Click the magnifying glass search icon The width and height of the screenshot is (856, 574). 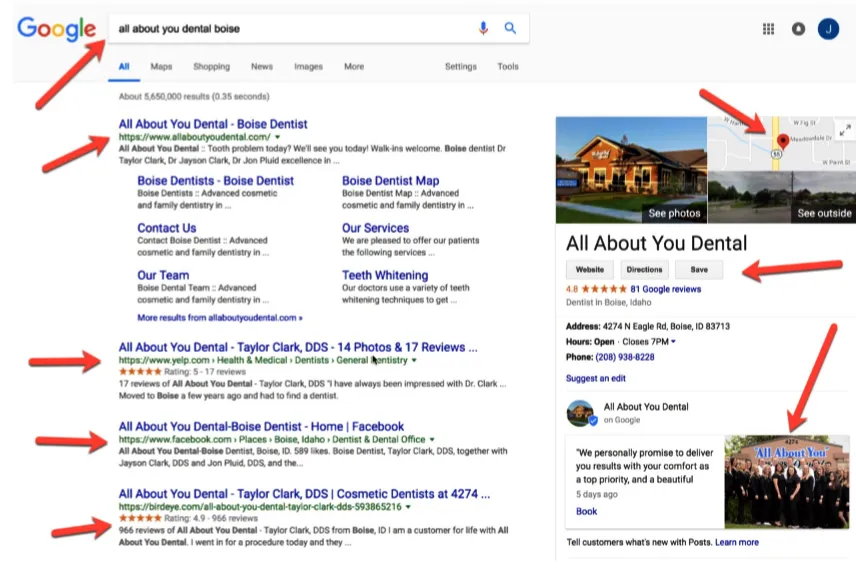point(510,28)
